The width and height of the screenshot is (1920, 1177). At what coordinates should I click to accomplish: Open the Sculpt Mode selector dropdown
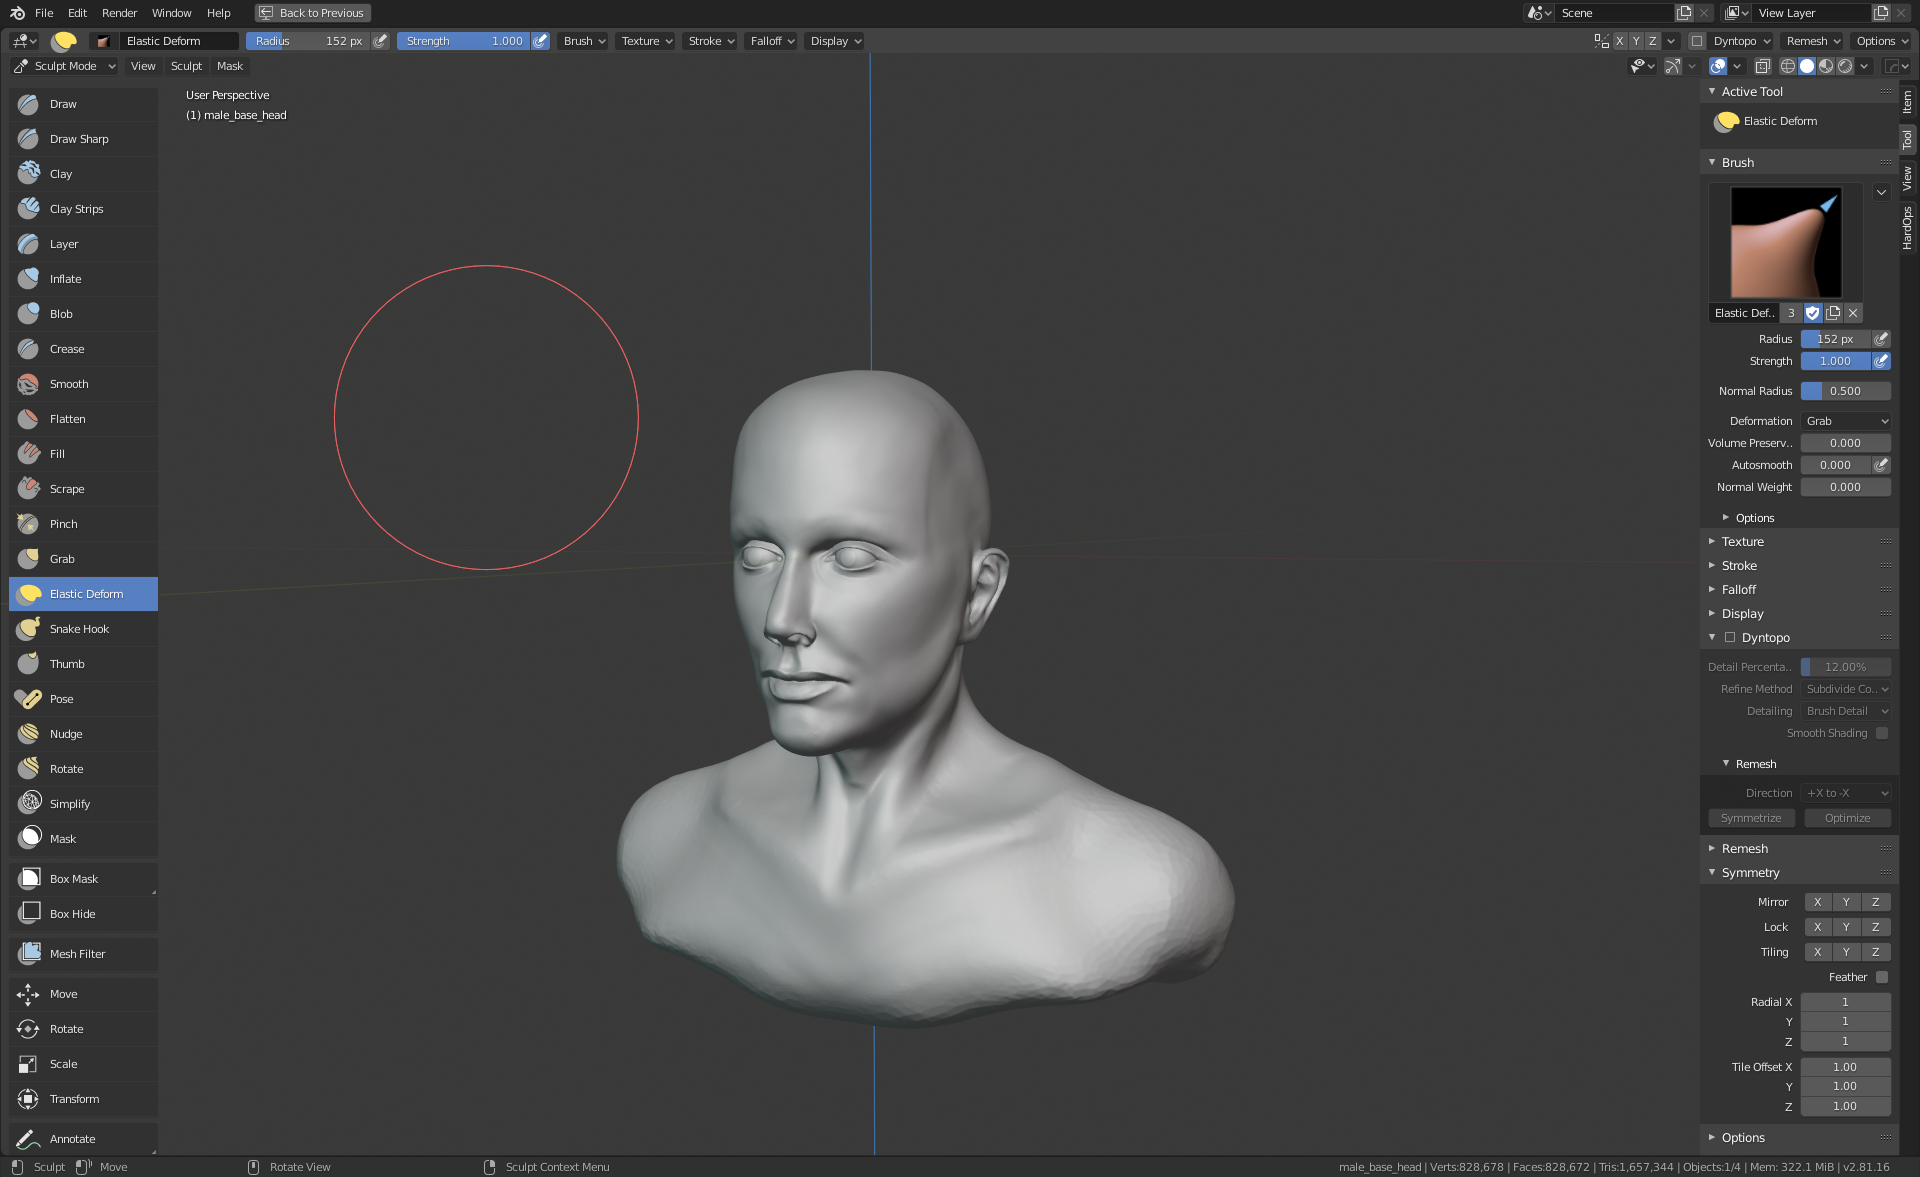click(x=65, y=66)
